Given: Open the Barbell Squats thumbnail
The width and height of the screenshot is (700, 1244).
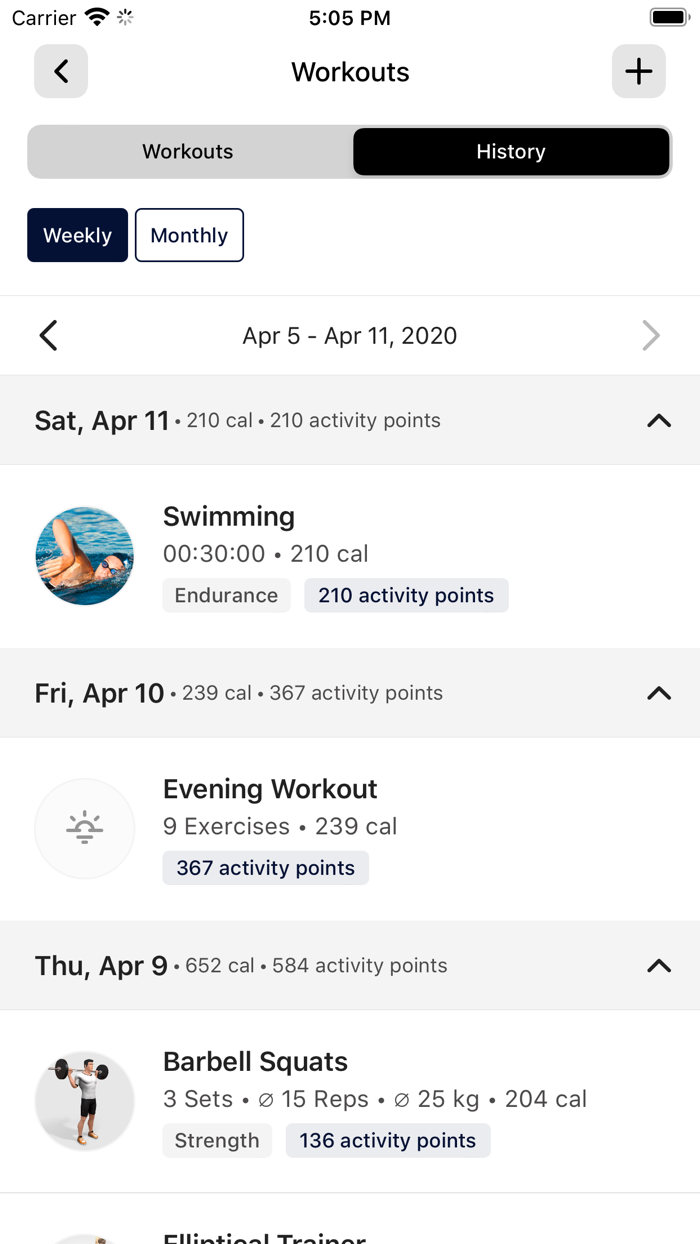Looking at the screenshot, I should [x=84, y=1100].
